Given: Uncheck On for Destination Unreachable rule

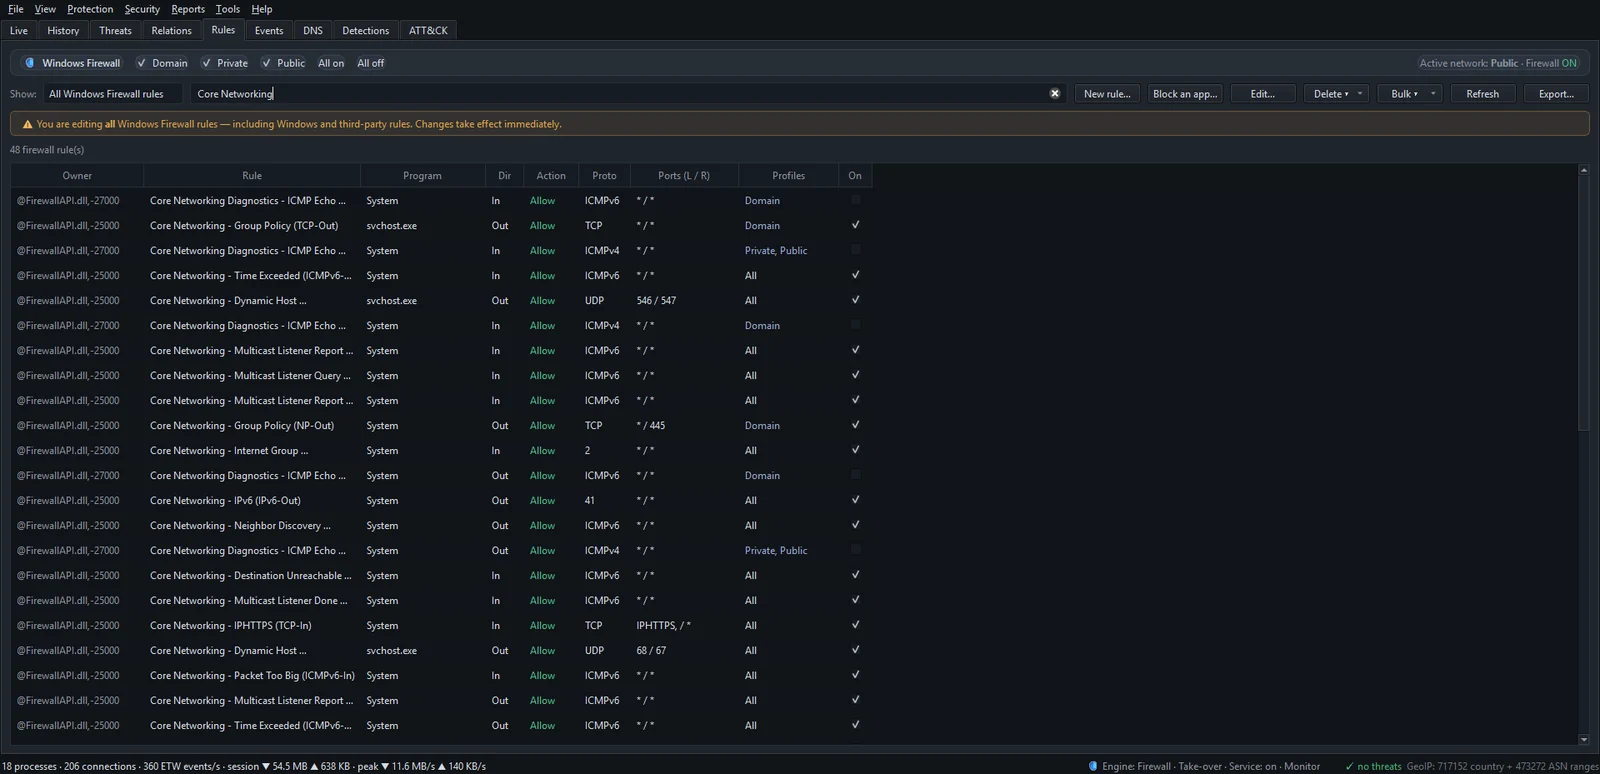Looking at the screenshot, I should pos(855,575).
